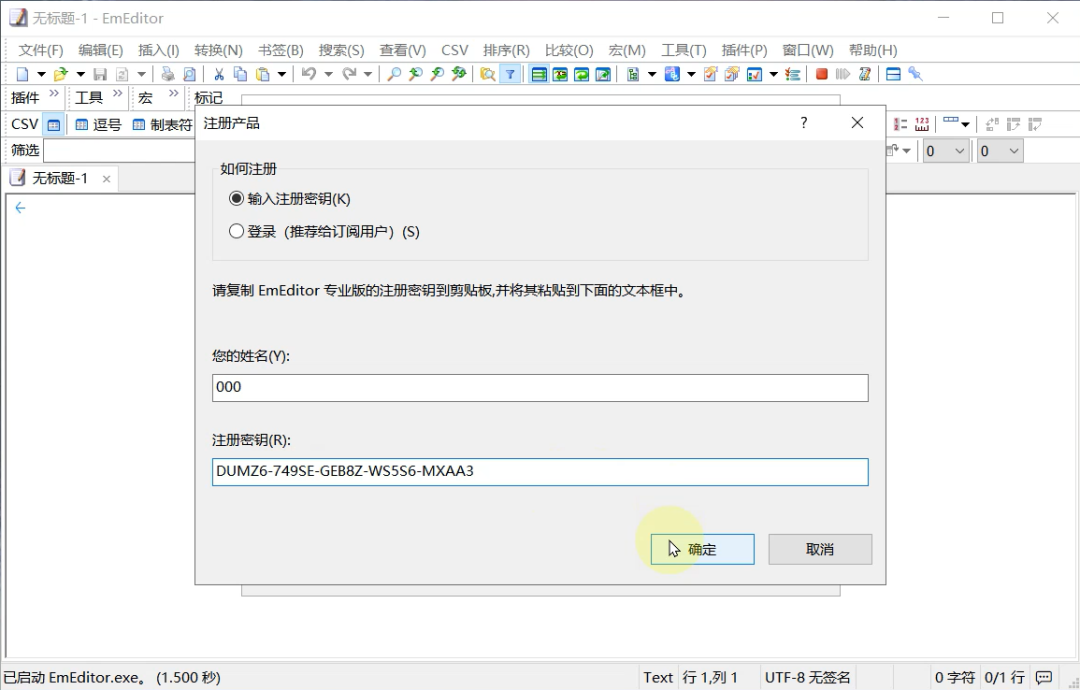1080x690 pixels.
Task: Select tab separated (制表符) CSV mode
Action: point(163,125)
